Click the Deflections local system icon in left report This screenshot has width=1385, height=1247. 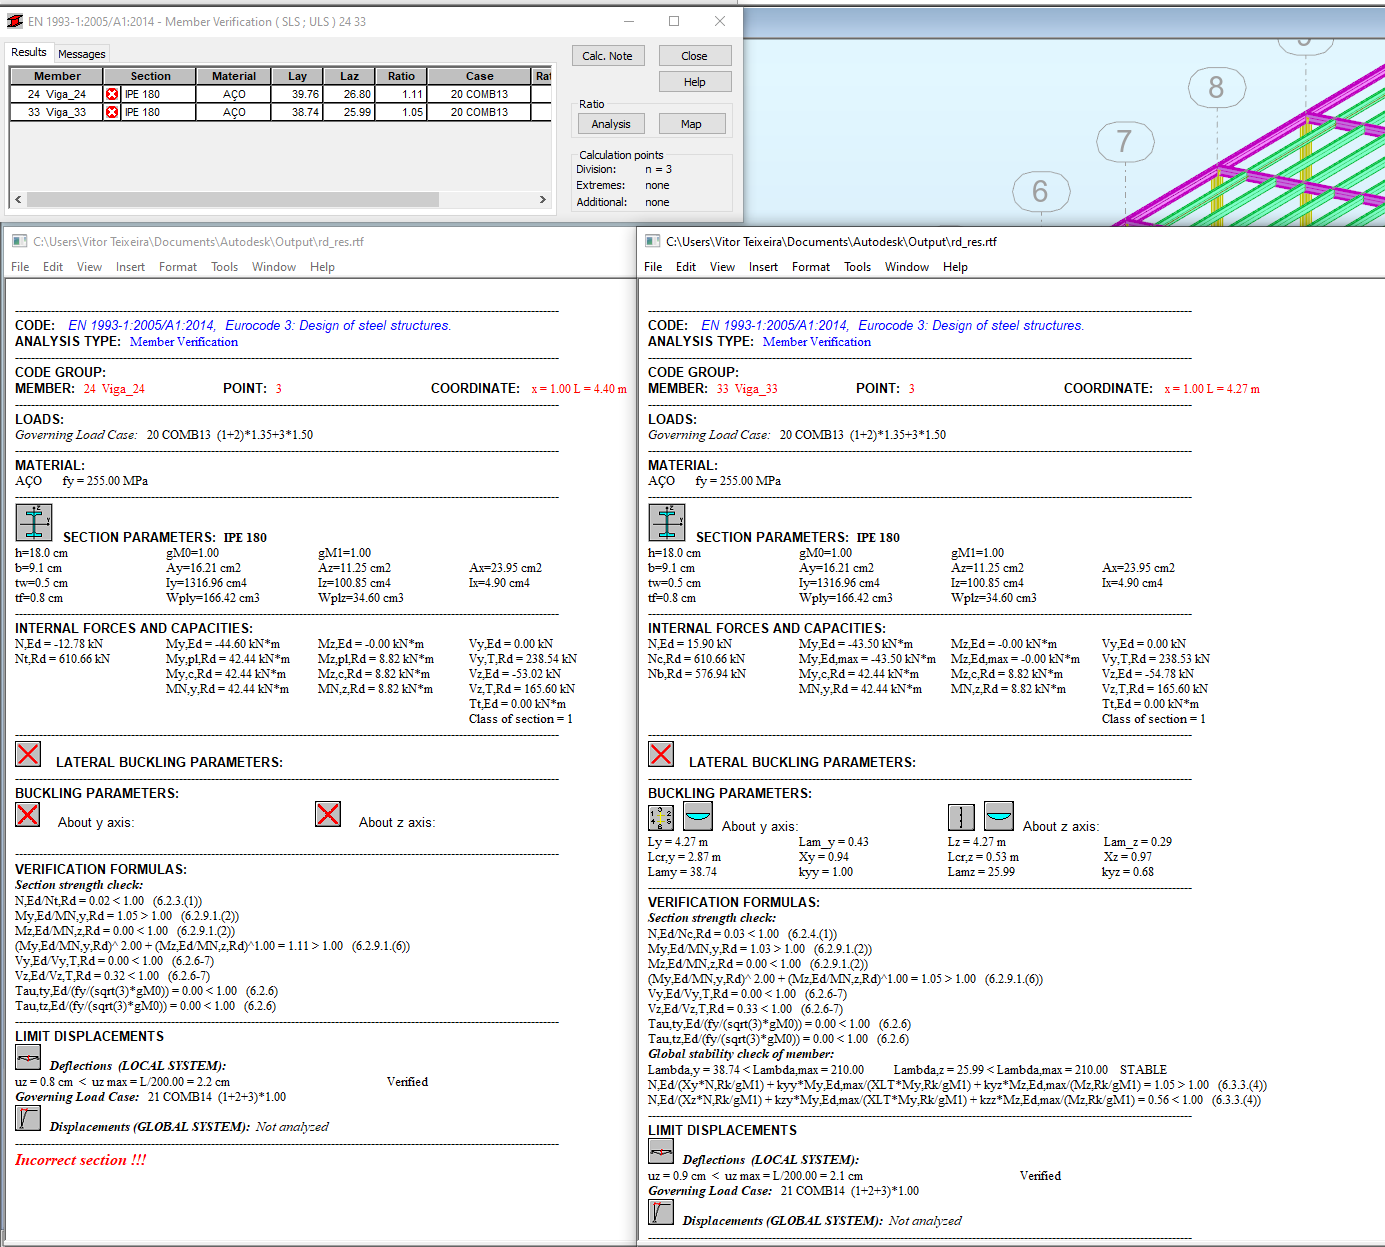[x=27, y=1057]
